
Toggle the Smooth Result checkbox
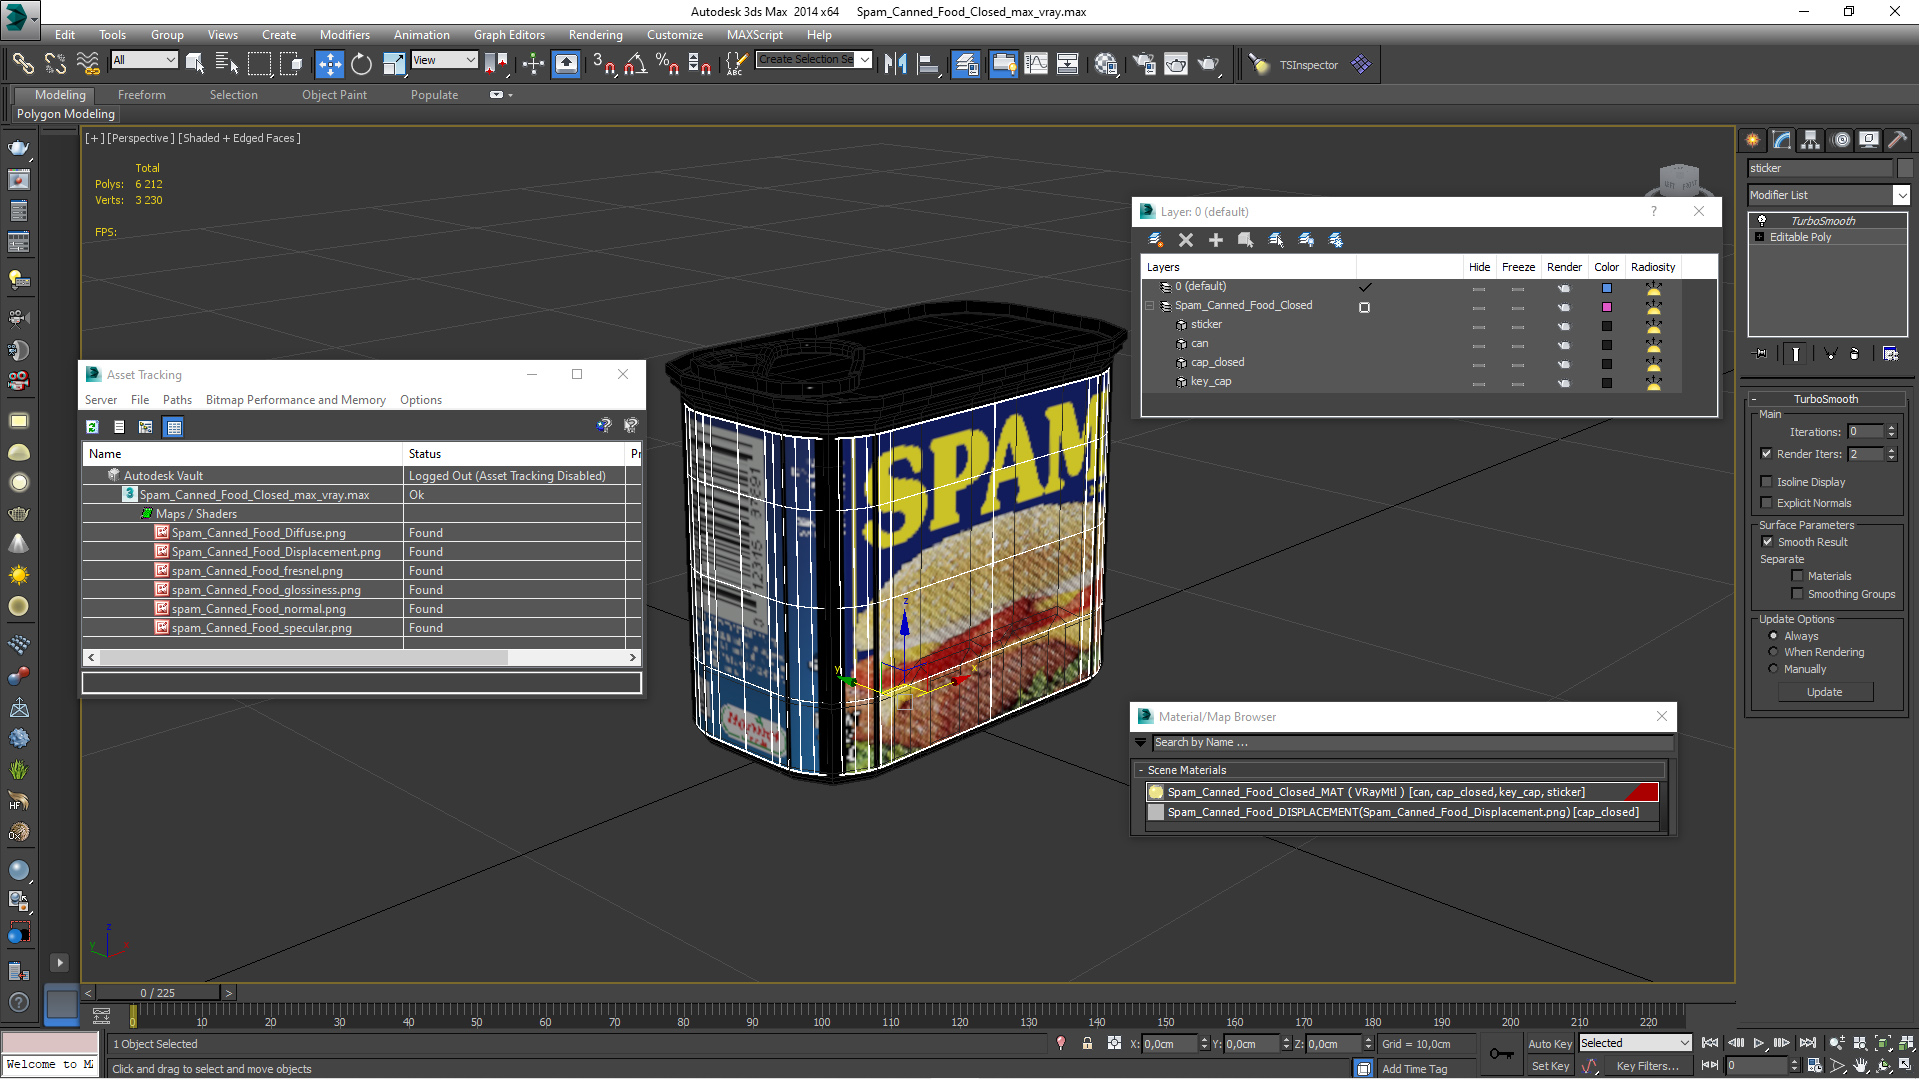point(1767,542)
